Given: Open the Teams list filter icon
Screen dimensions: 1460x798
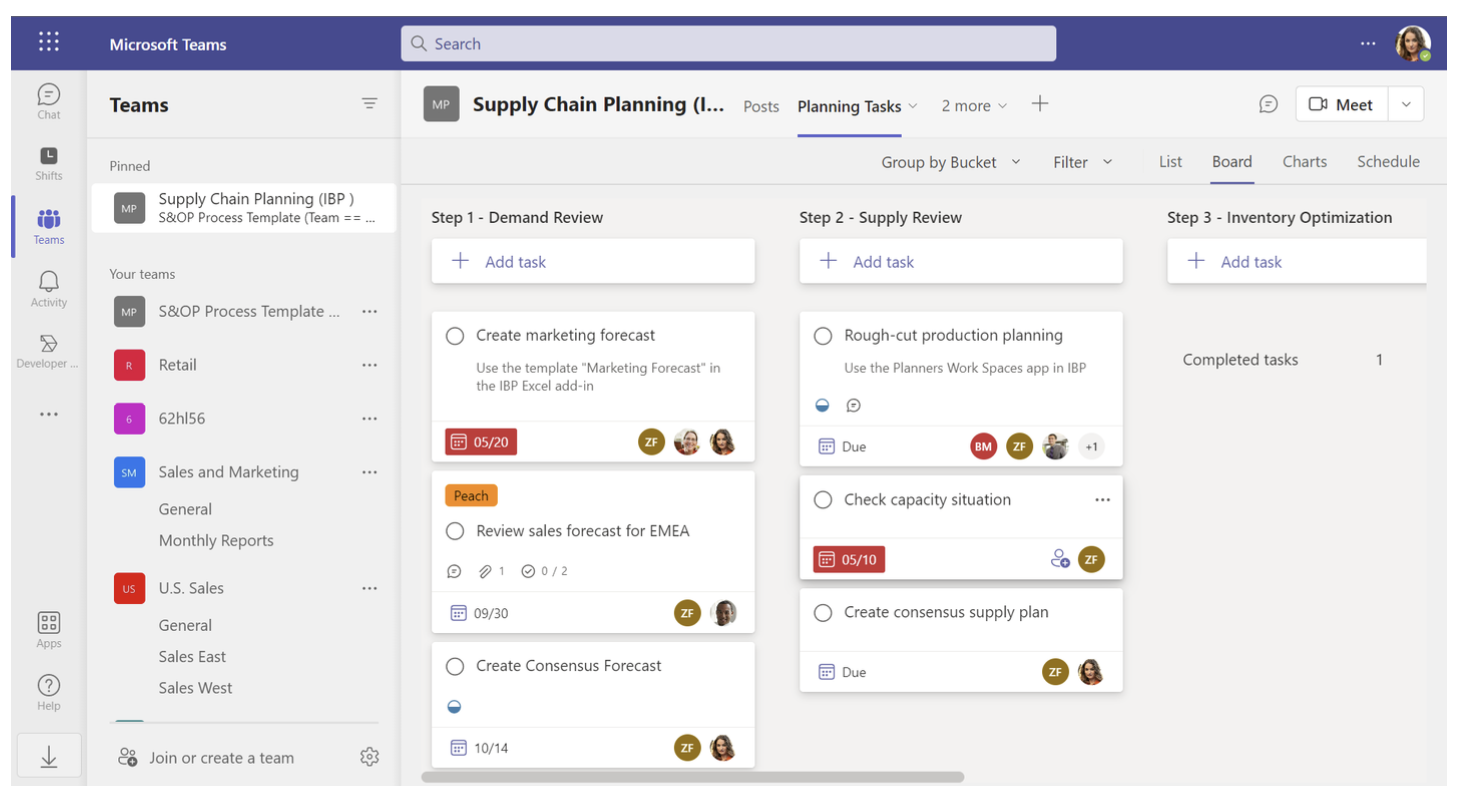Looking at the screenshot, I should click(370, 104).
